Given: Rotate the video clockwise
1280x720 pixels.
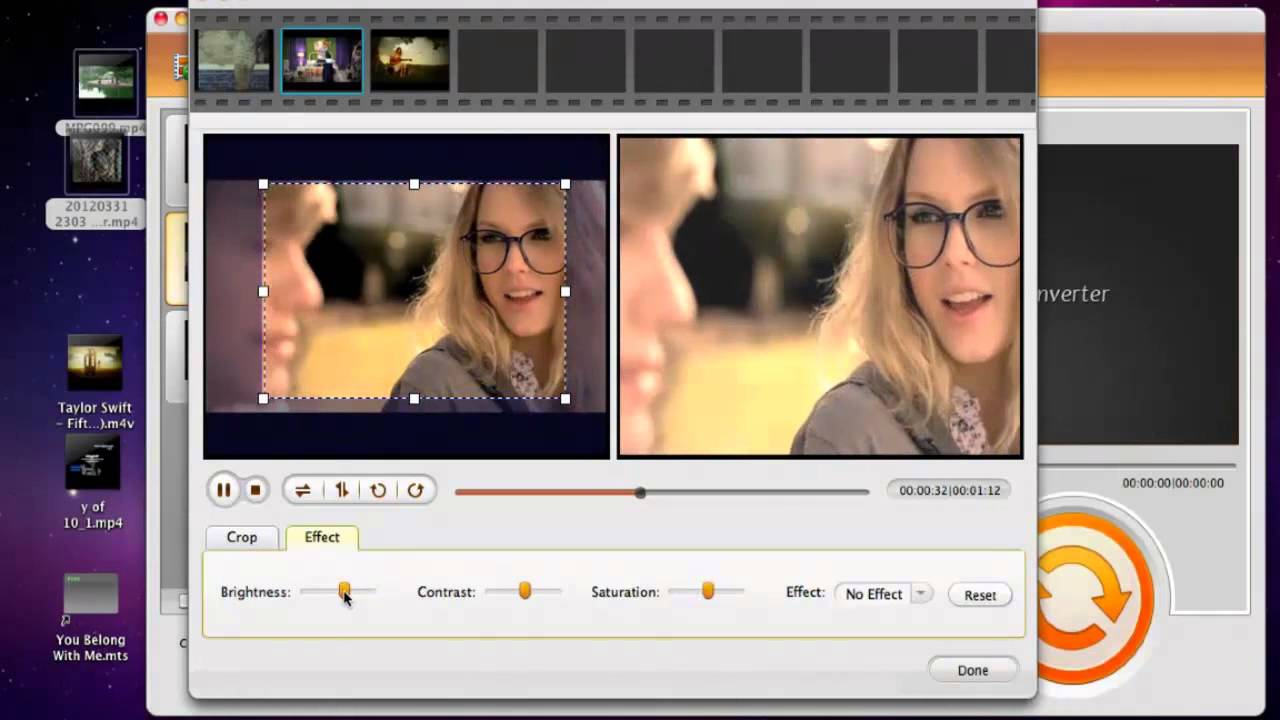Looking at the screenshot, I should click(415, 490).
